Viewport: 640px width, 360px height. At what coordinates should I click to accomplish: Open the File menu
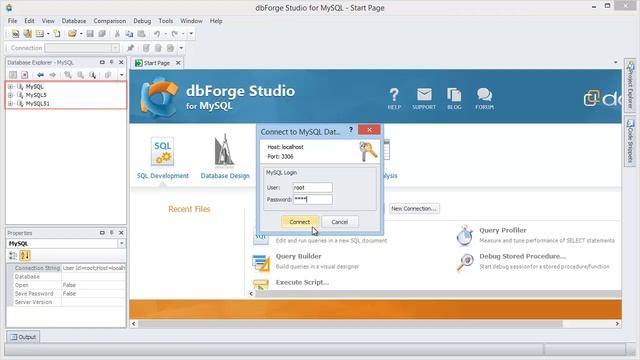(13, 21)
